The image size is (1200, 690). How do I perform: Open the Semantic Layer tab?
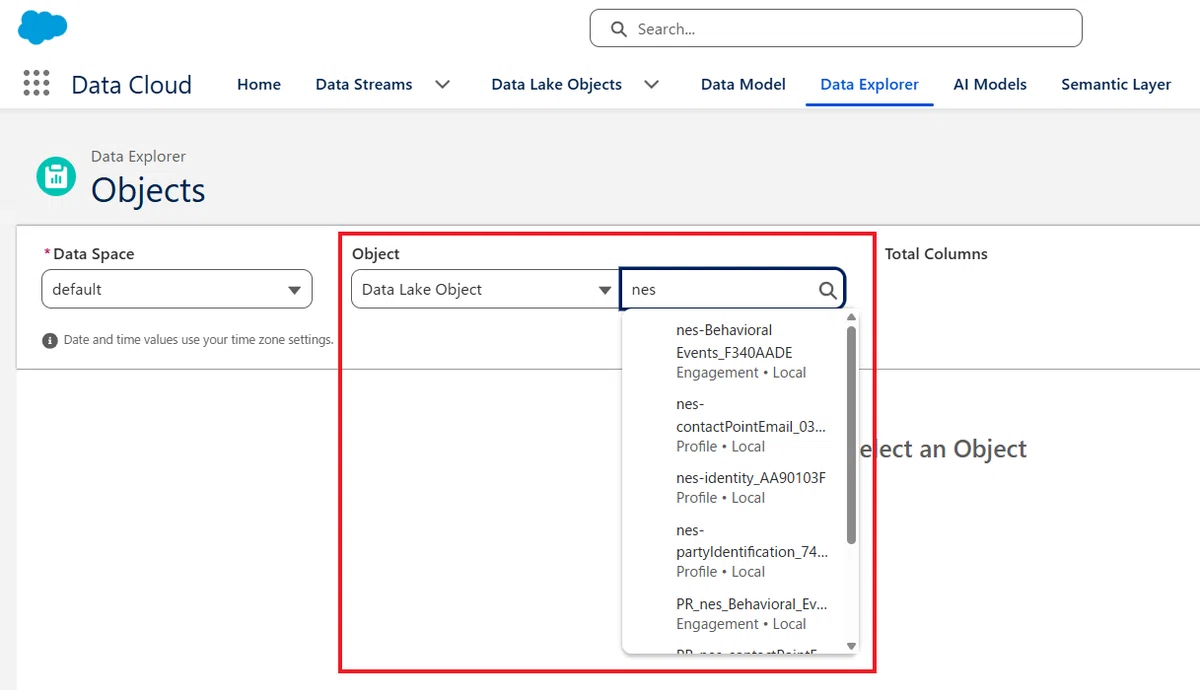1116,85
